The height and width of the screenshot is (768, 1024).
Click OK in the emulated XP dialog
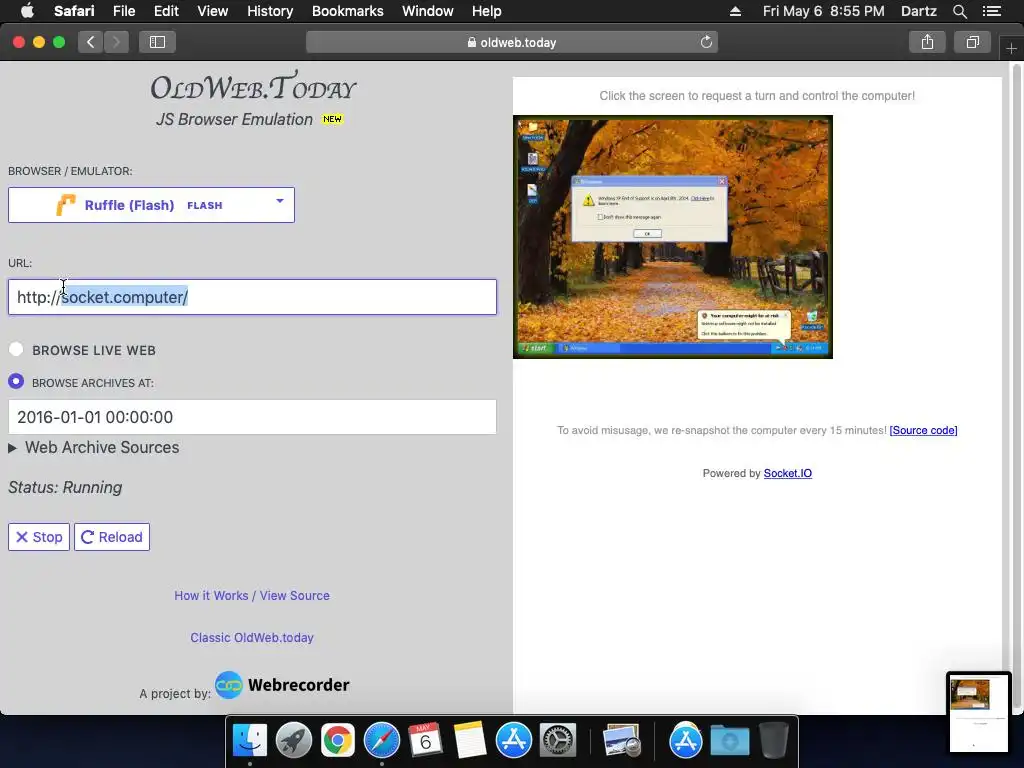click(x=647, y=233)
